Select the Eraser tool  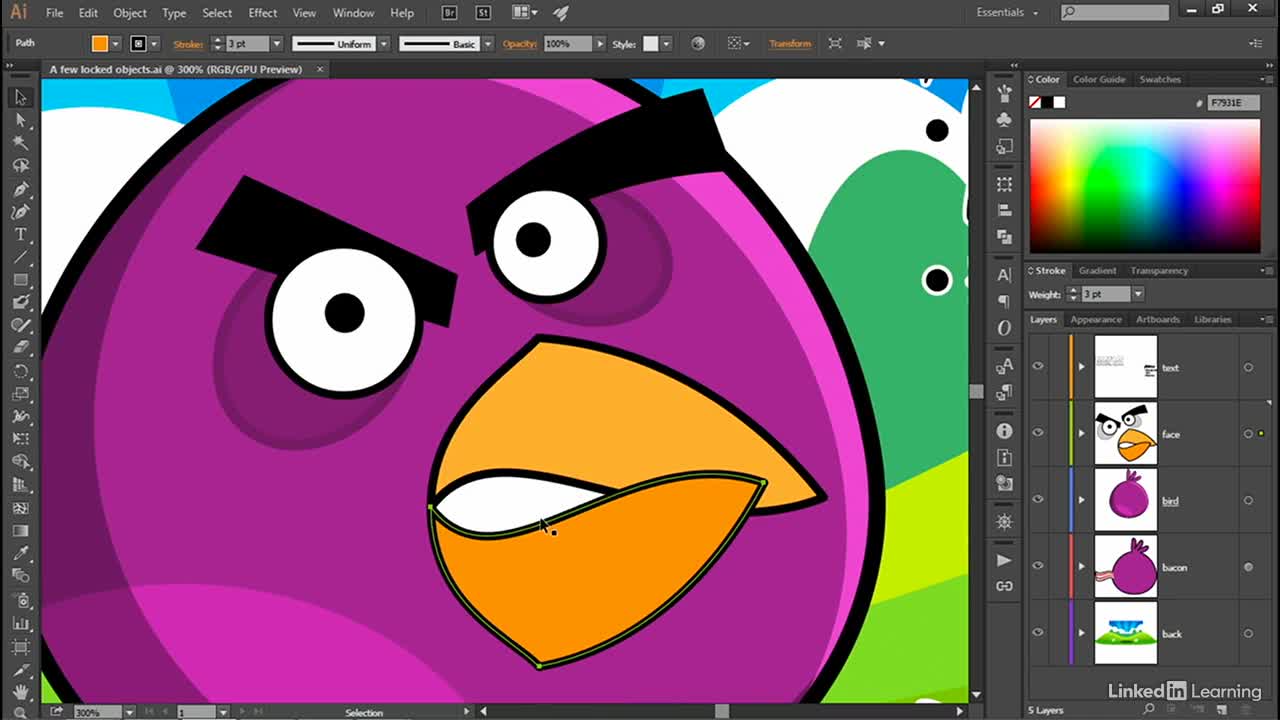(20, 347)
